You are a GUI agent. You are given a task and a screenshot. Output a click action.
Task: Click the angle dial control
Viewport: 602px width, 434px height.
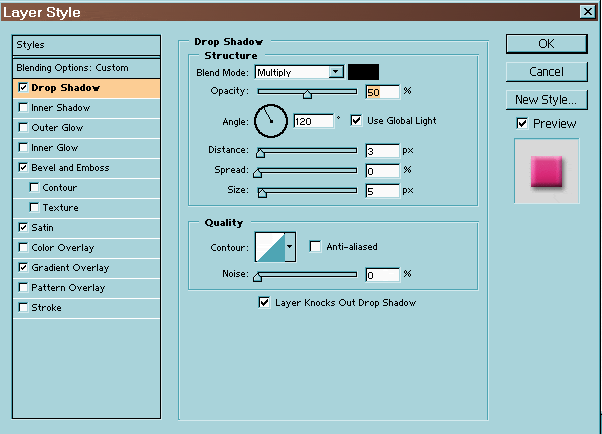(x=270, y=121)
